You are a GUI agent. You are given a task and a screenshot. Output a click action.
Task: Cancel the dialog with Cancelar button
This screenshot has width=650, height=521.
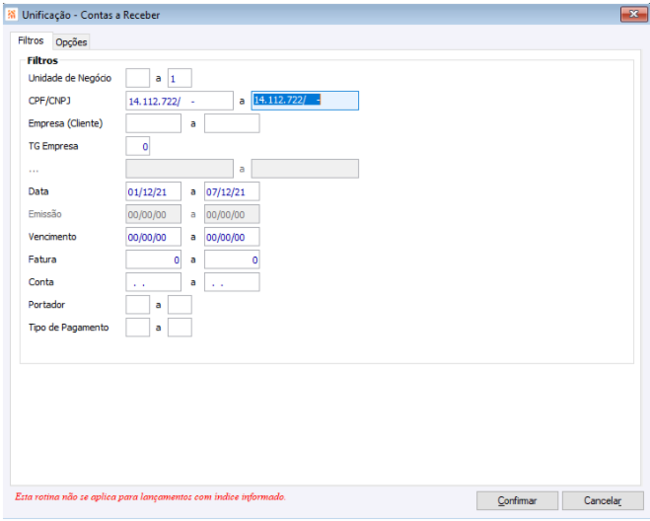pyautogui.click(x=603, y=501)
